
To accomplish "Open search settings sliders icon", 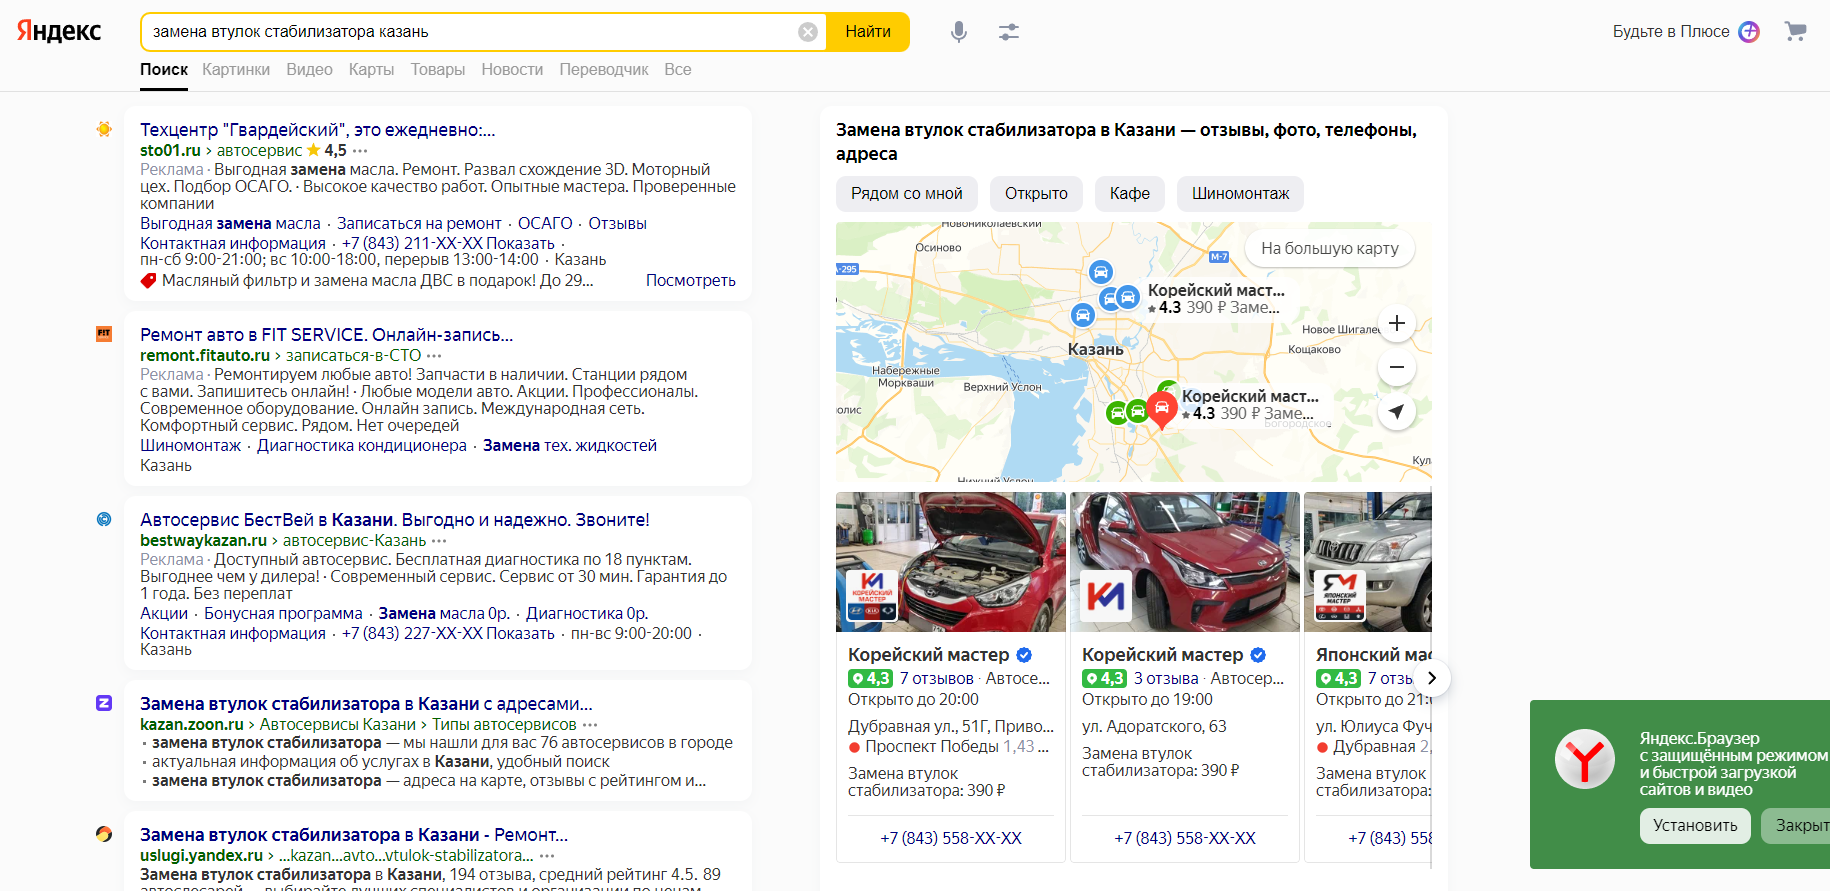I will [1009, 32].
